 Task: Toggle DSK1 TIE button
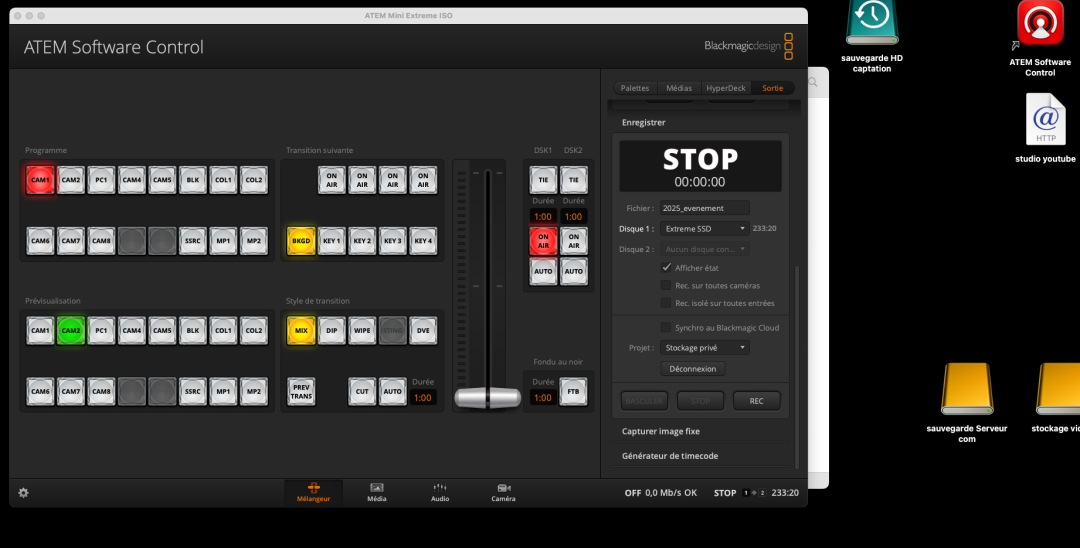click(543, 180)
